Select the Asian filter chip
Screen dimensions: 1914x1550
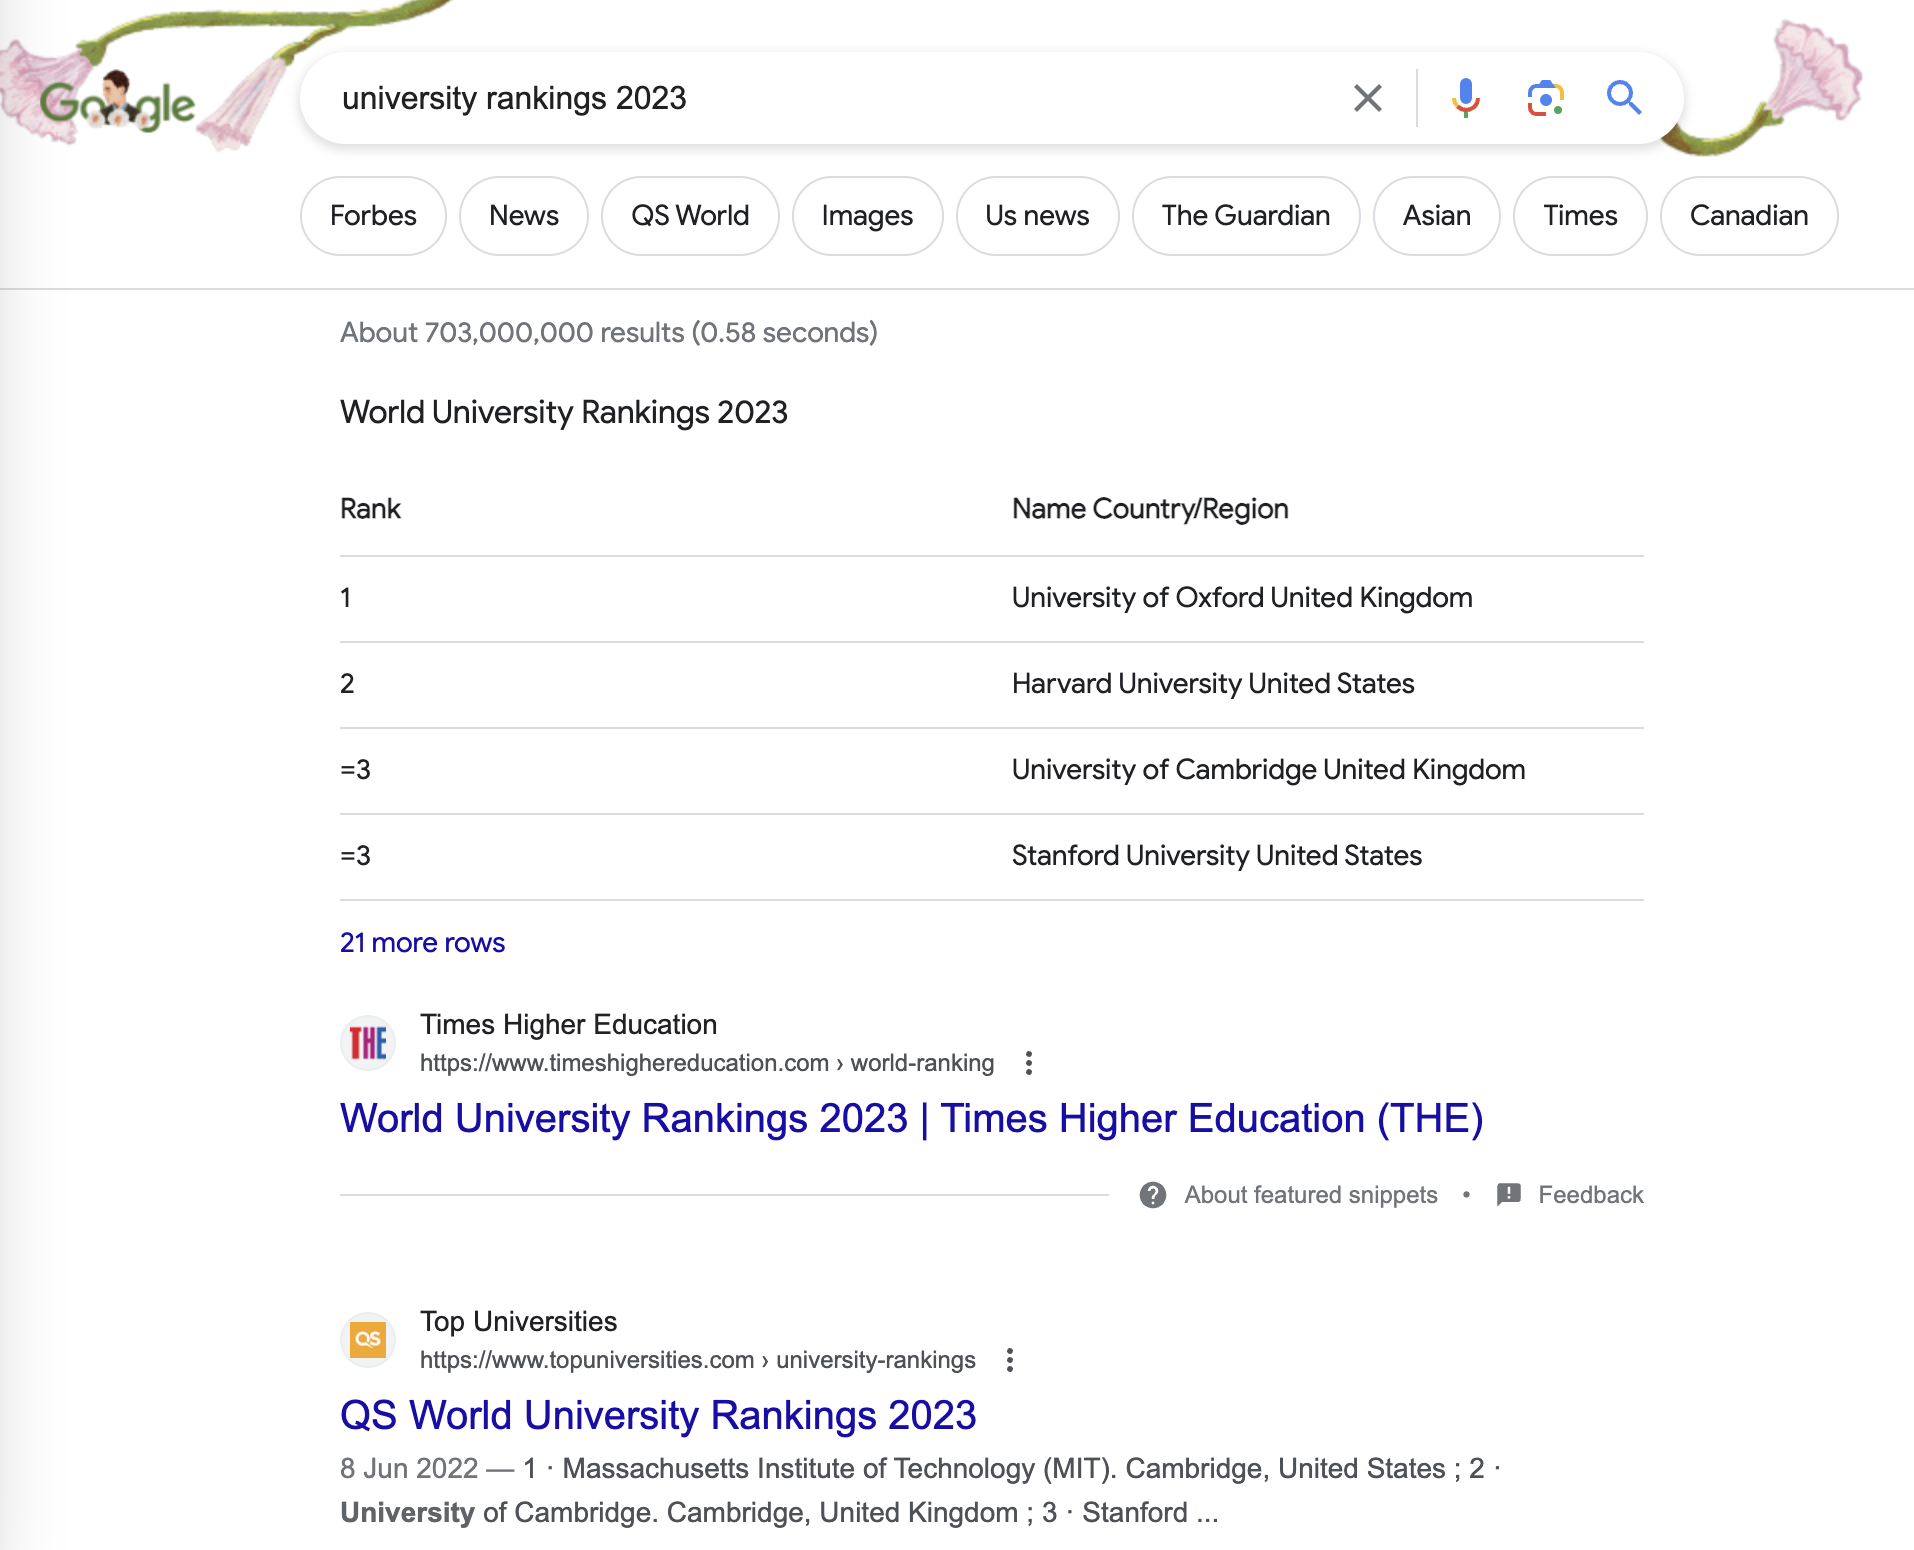[1436, 216]
